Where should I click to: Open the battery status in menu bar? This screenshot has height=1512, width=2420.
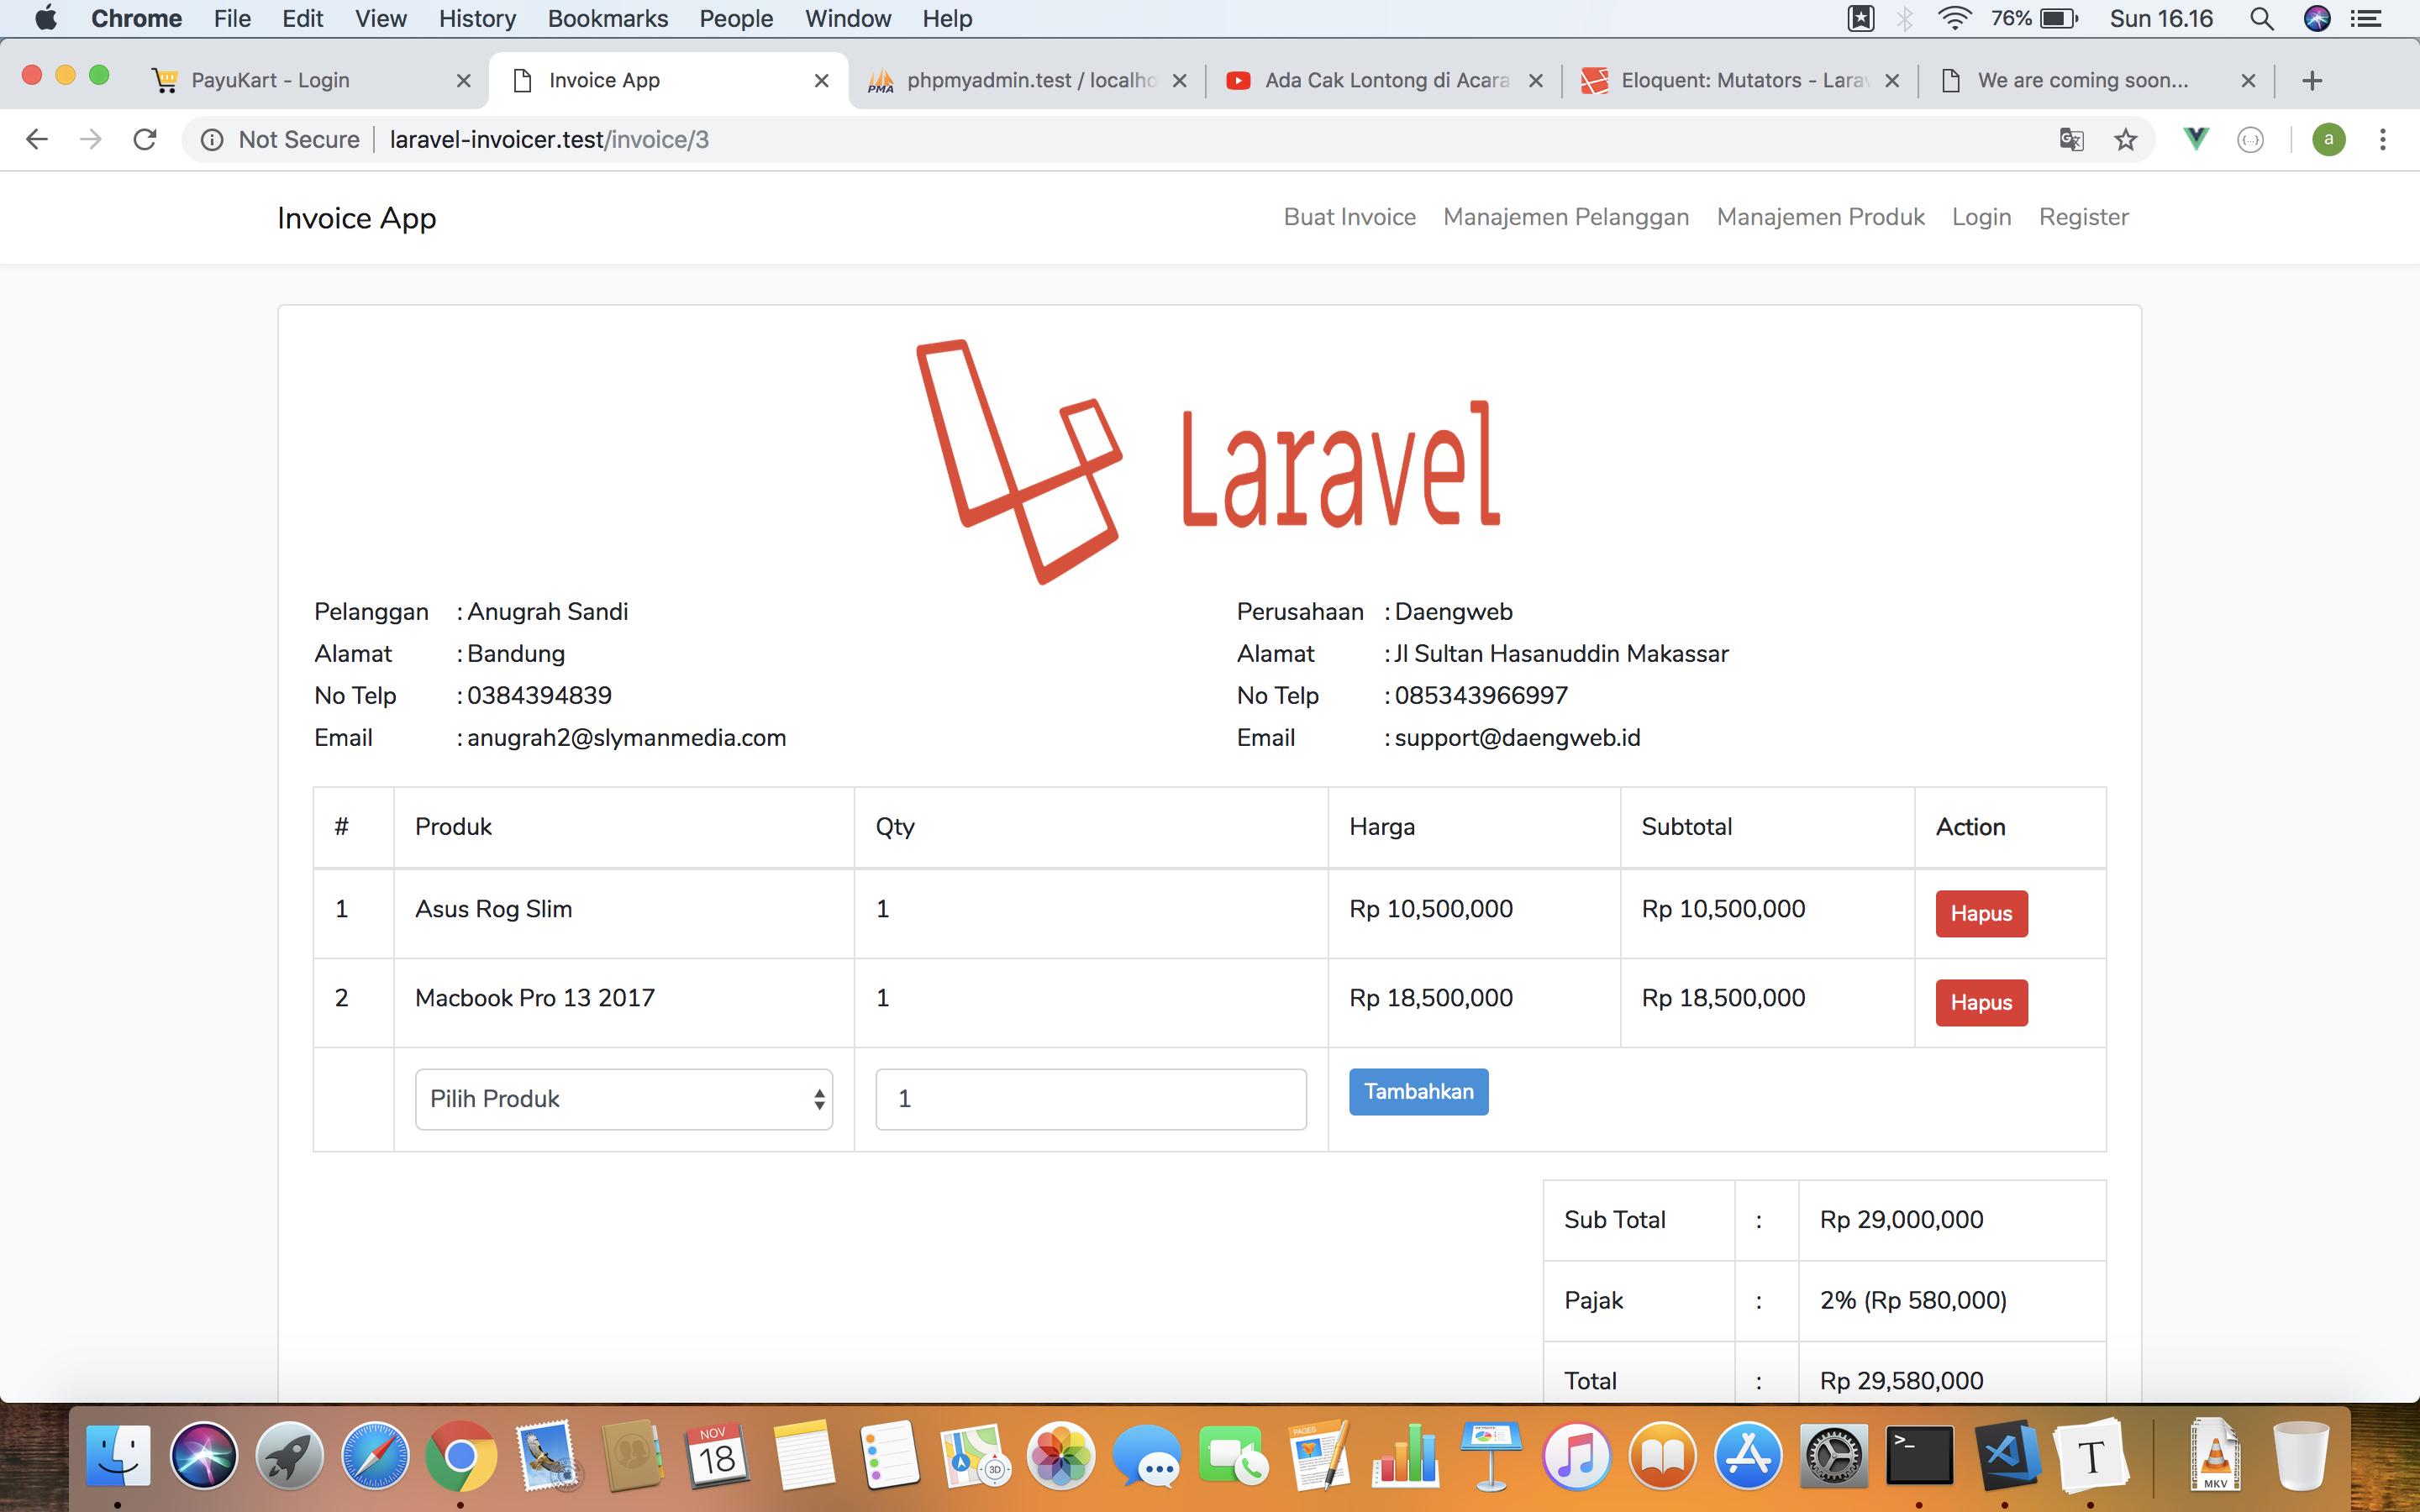(x=2059, y=19)
